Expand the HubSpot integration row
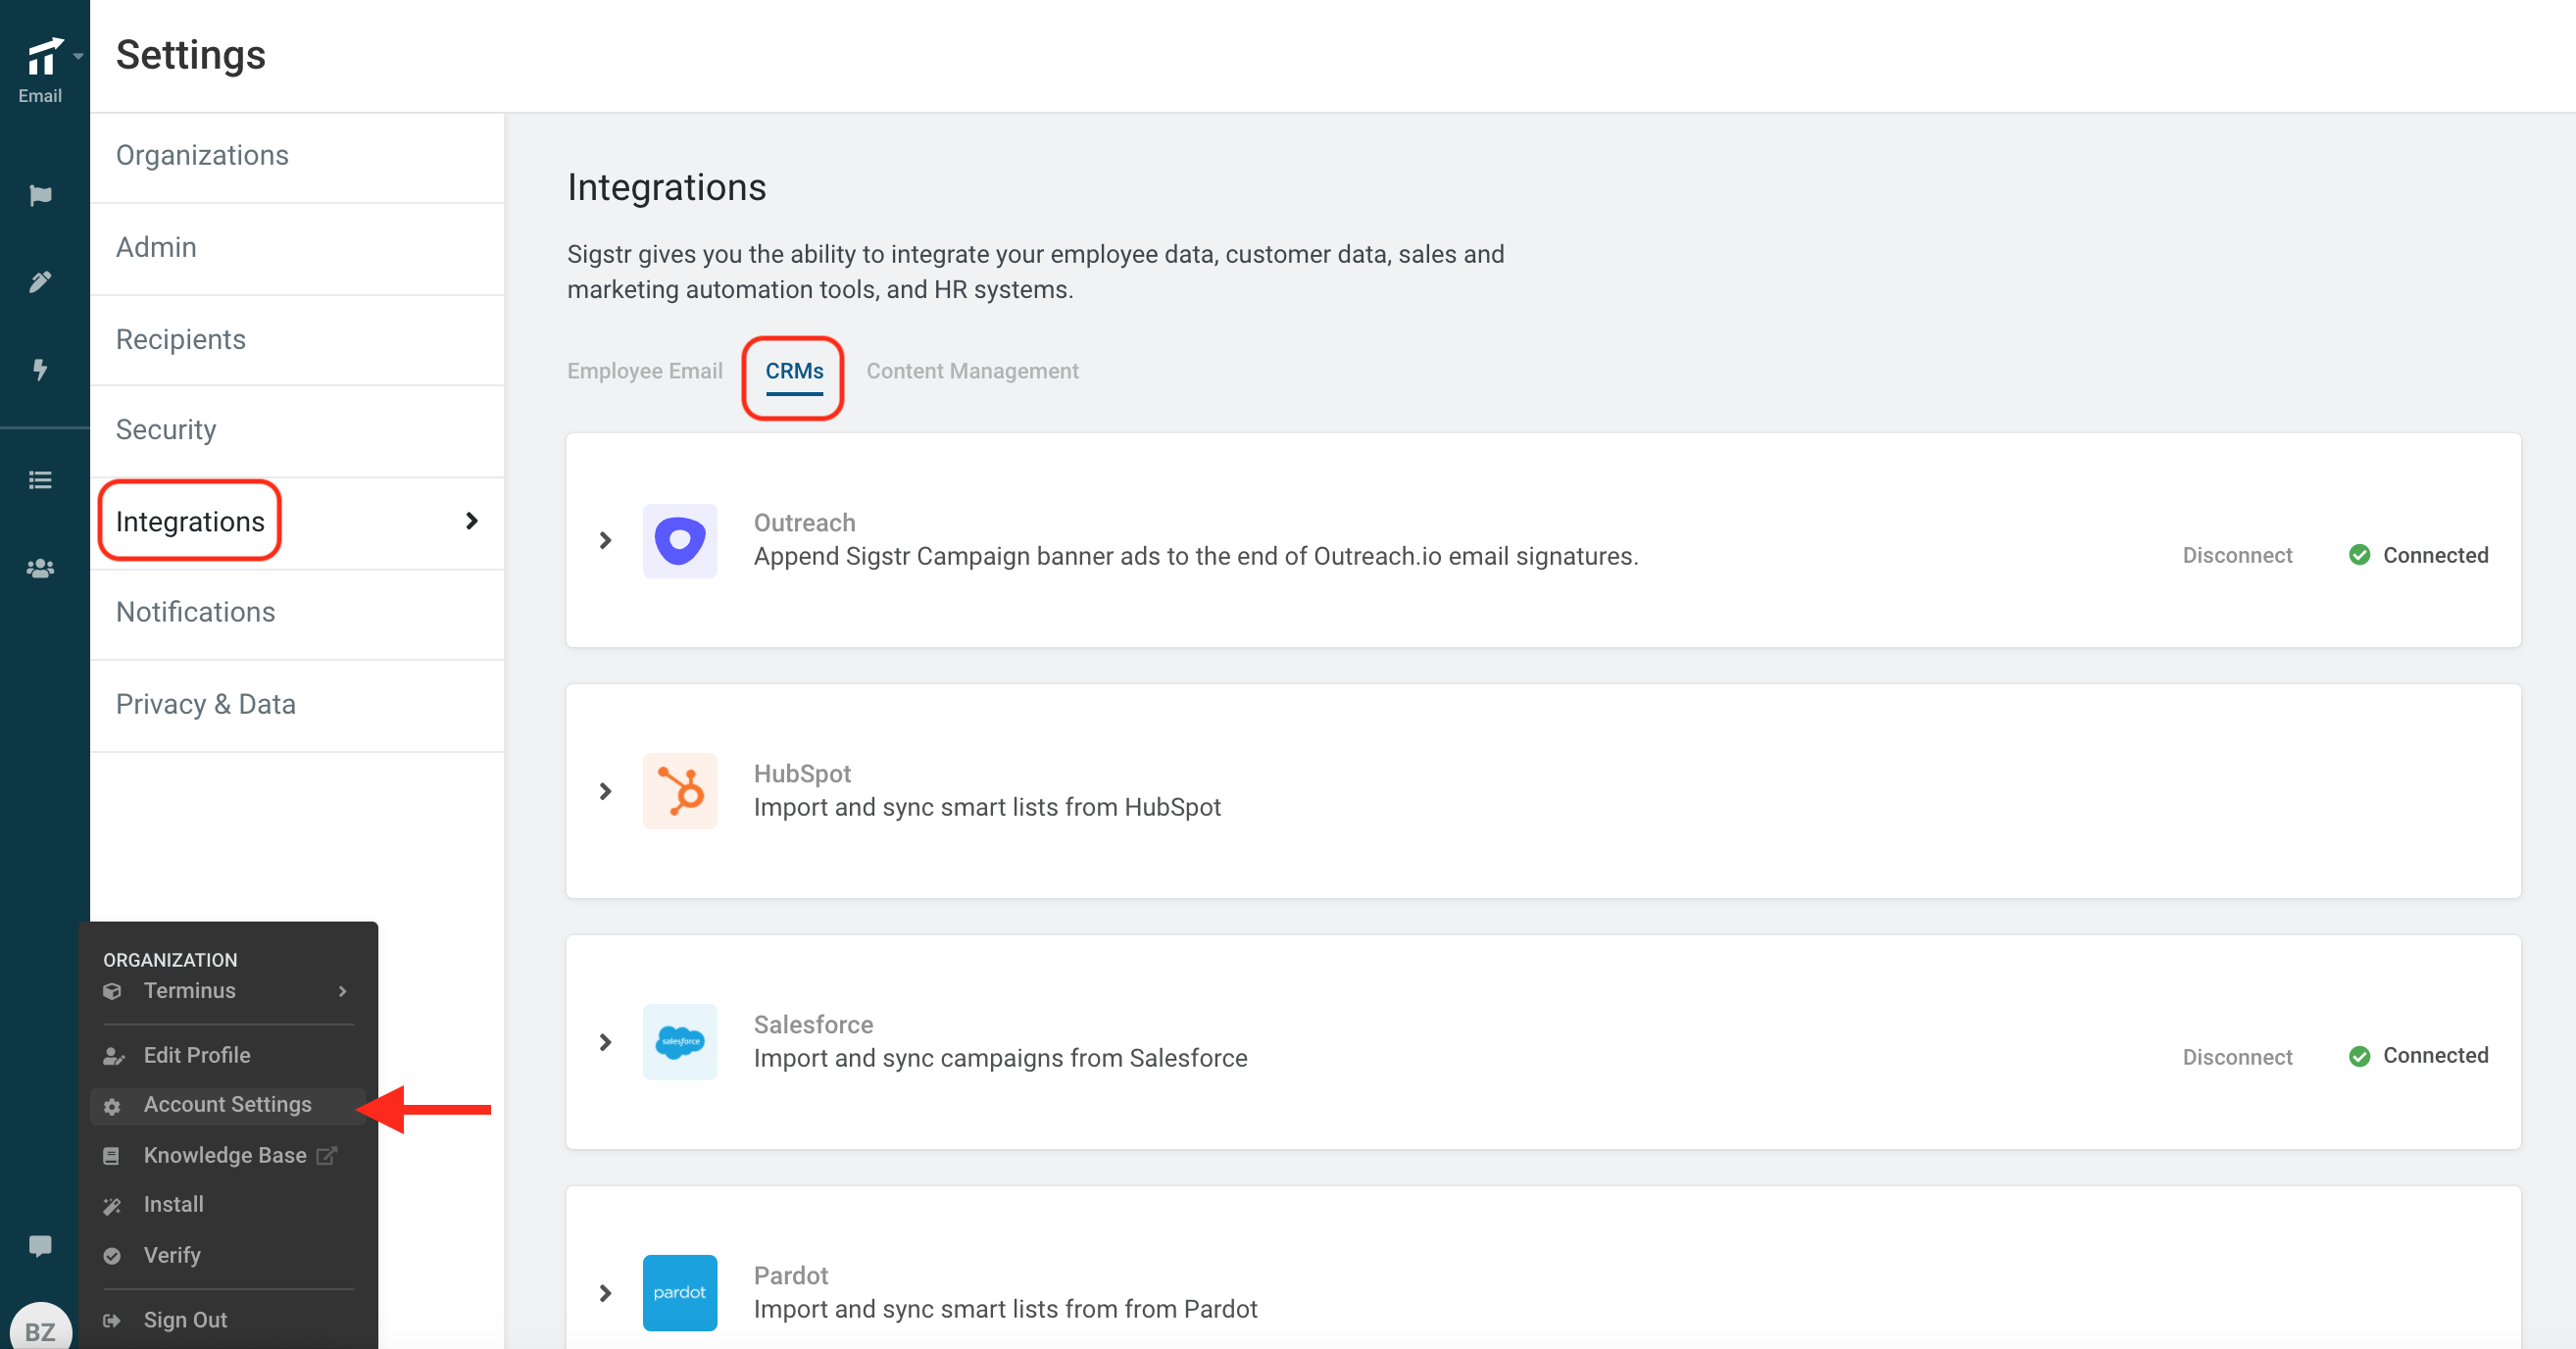 [605, 791]
